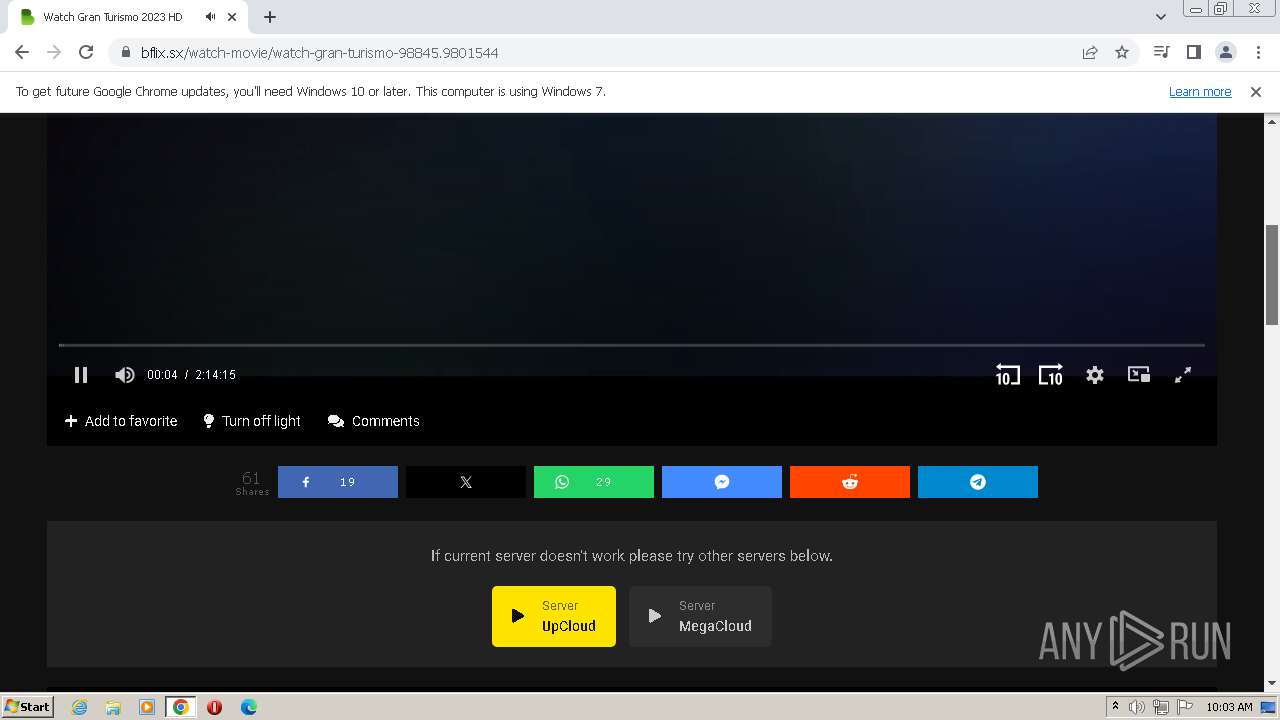1280x720 pixels.
Task: Open Opera from taskbar
Action: click(214, 707)
